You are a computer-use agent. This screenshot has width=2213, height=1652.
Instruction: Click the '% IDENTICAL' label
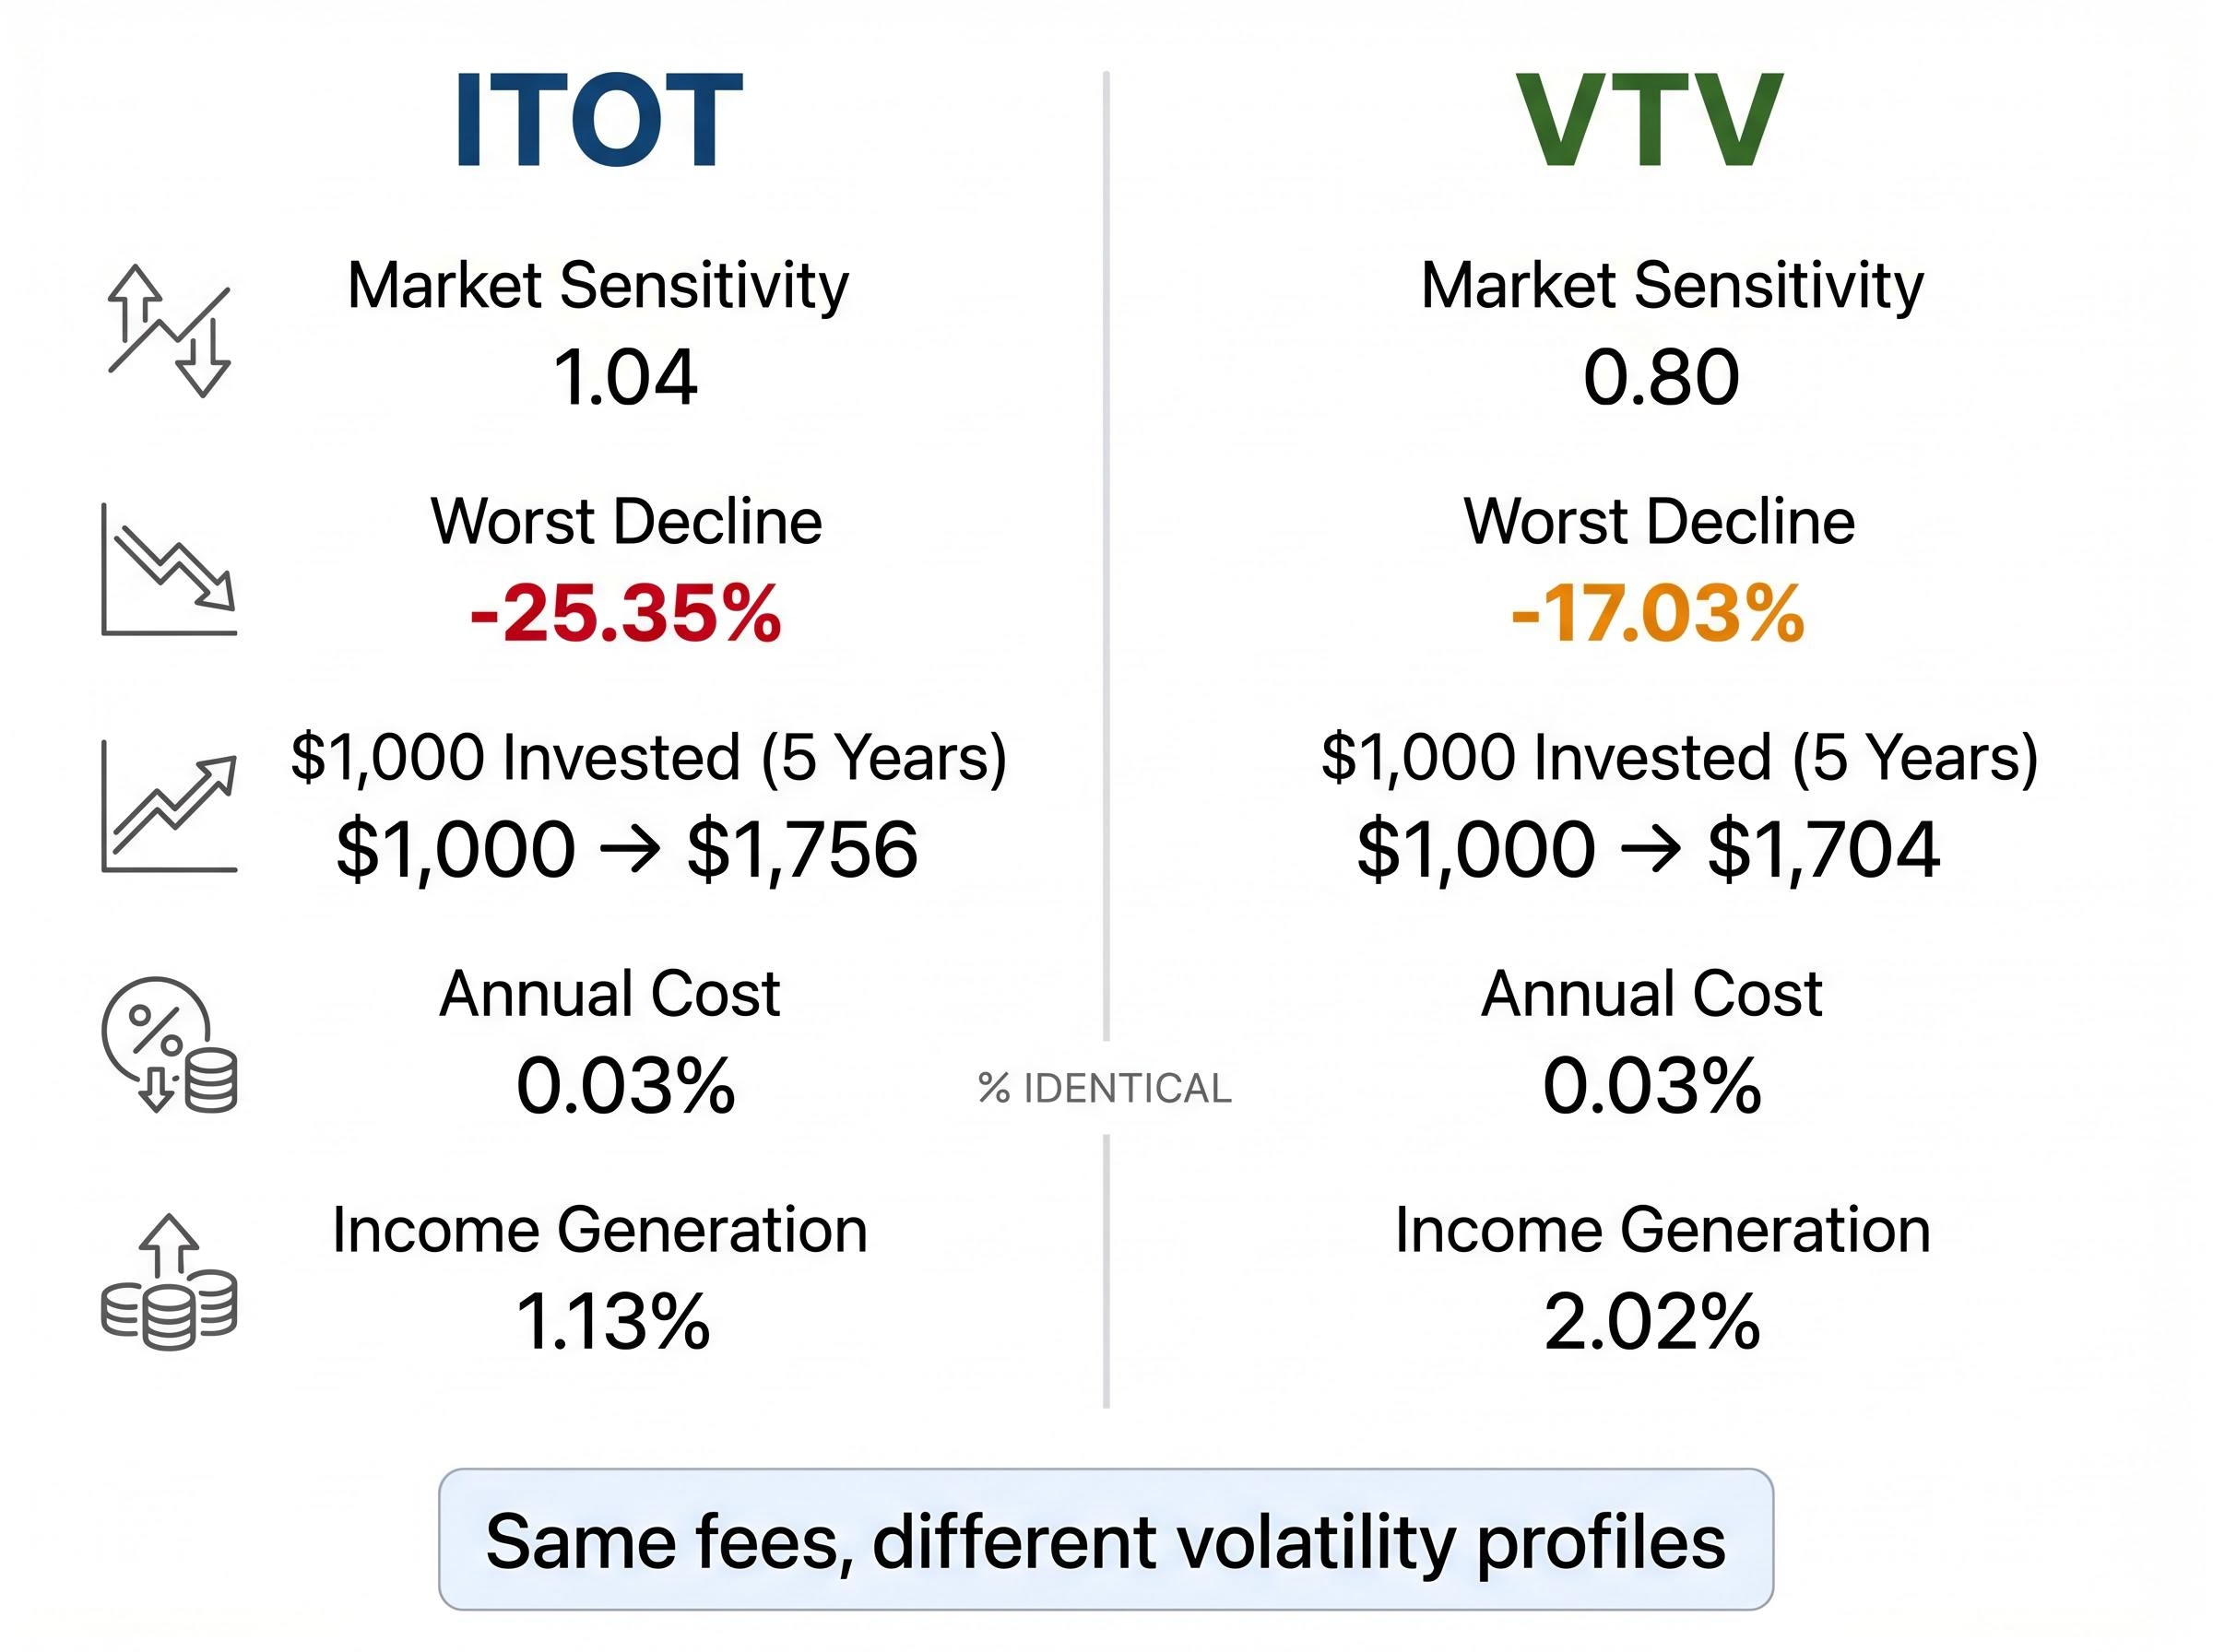coord(1105,1088)
